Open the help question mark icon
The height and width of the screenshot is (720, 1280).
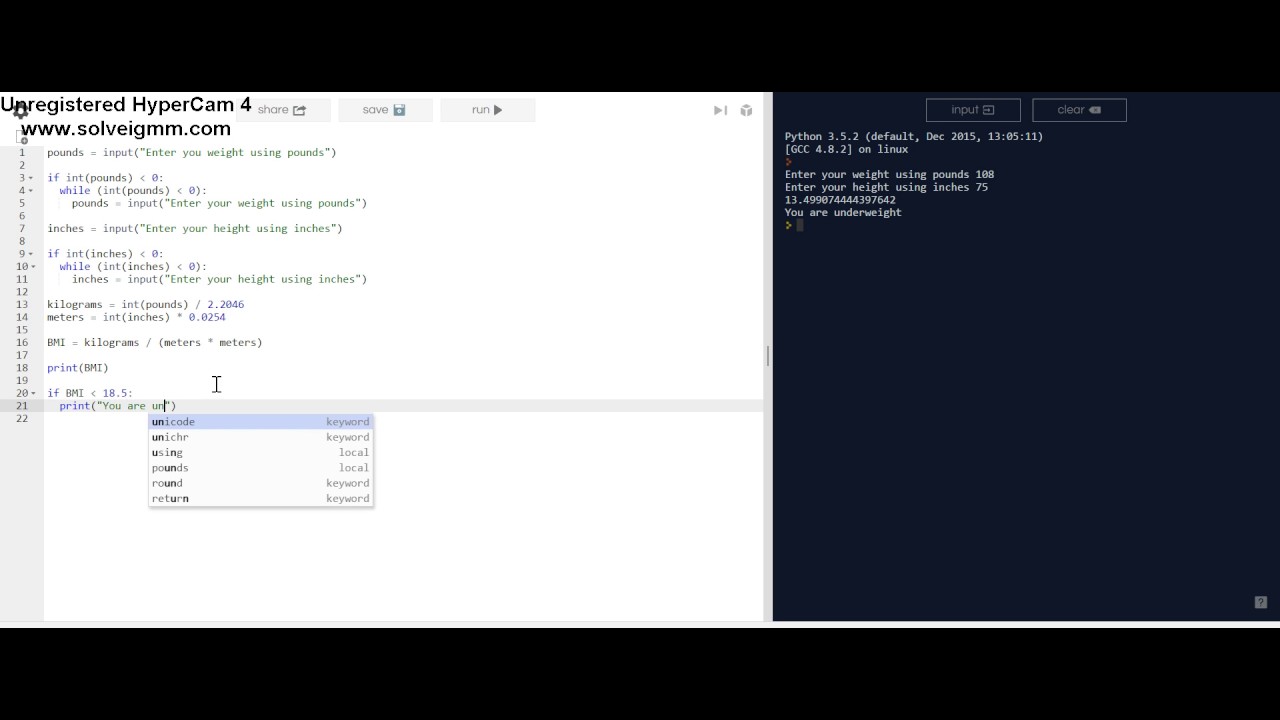pos(1261,602)
